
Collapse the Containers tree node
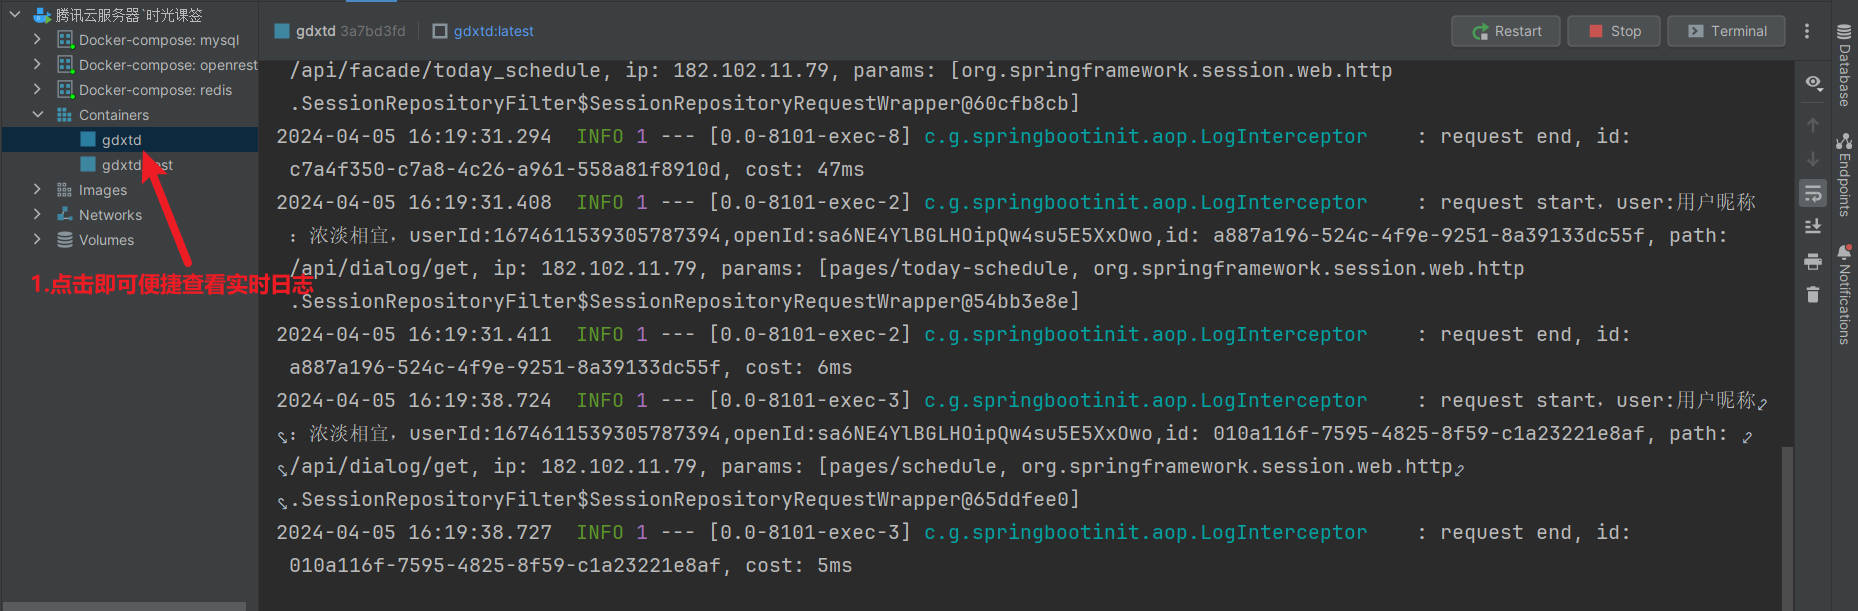(37, 115)
